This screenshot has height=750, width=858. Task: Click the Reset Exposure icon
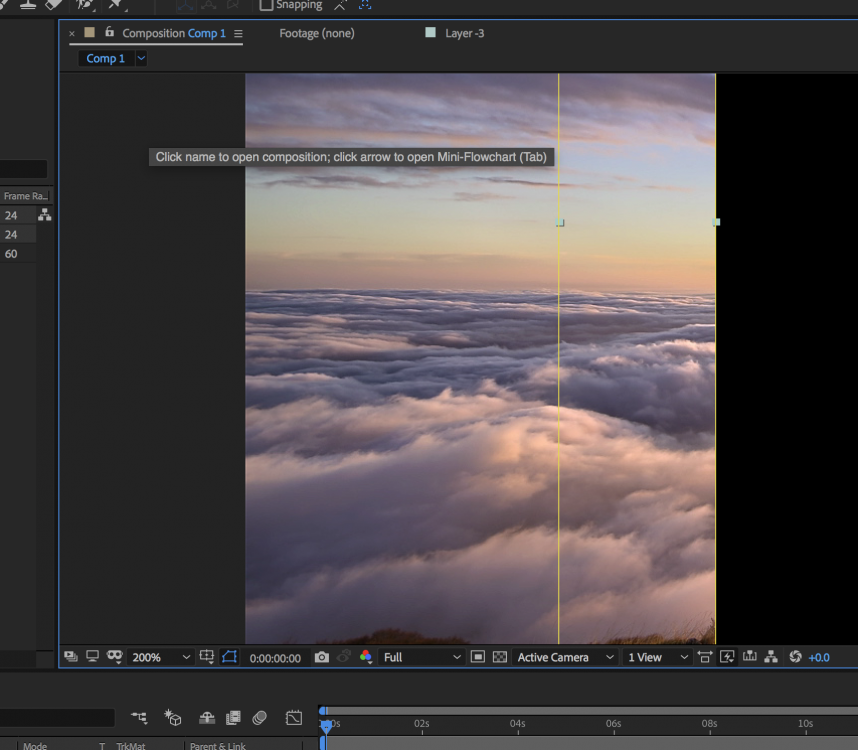[795, 657]
